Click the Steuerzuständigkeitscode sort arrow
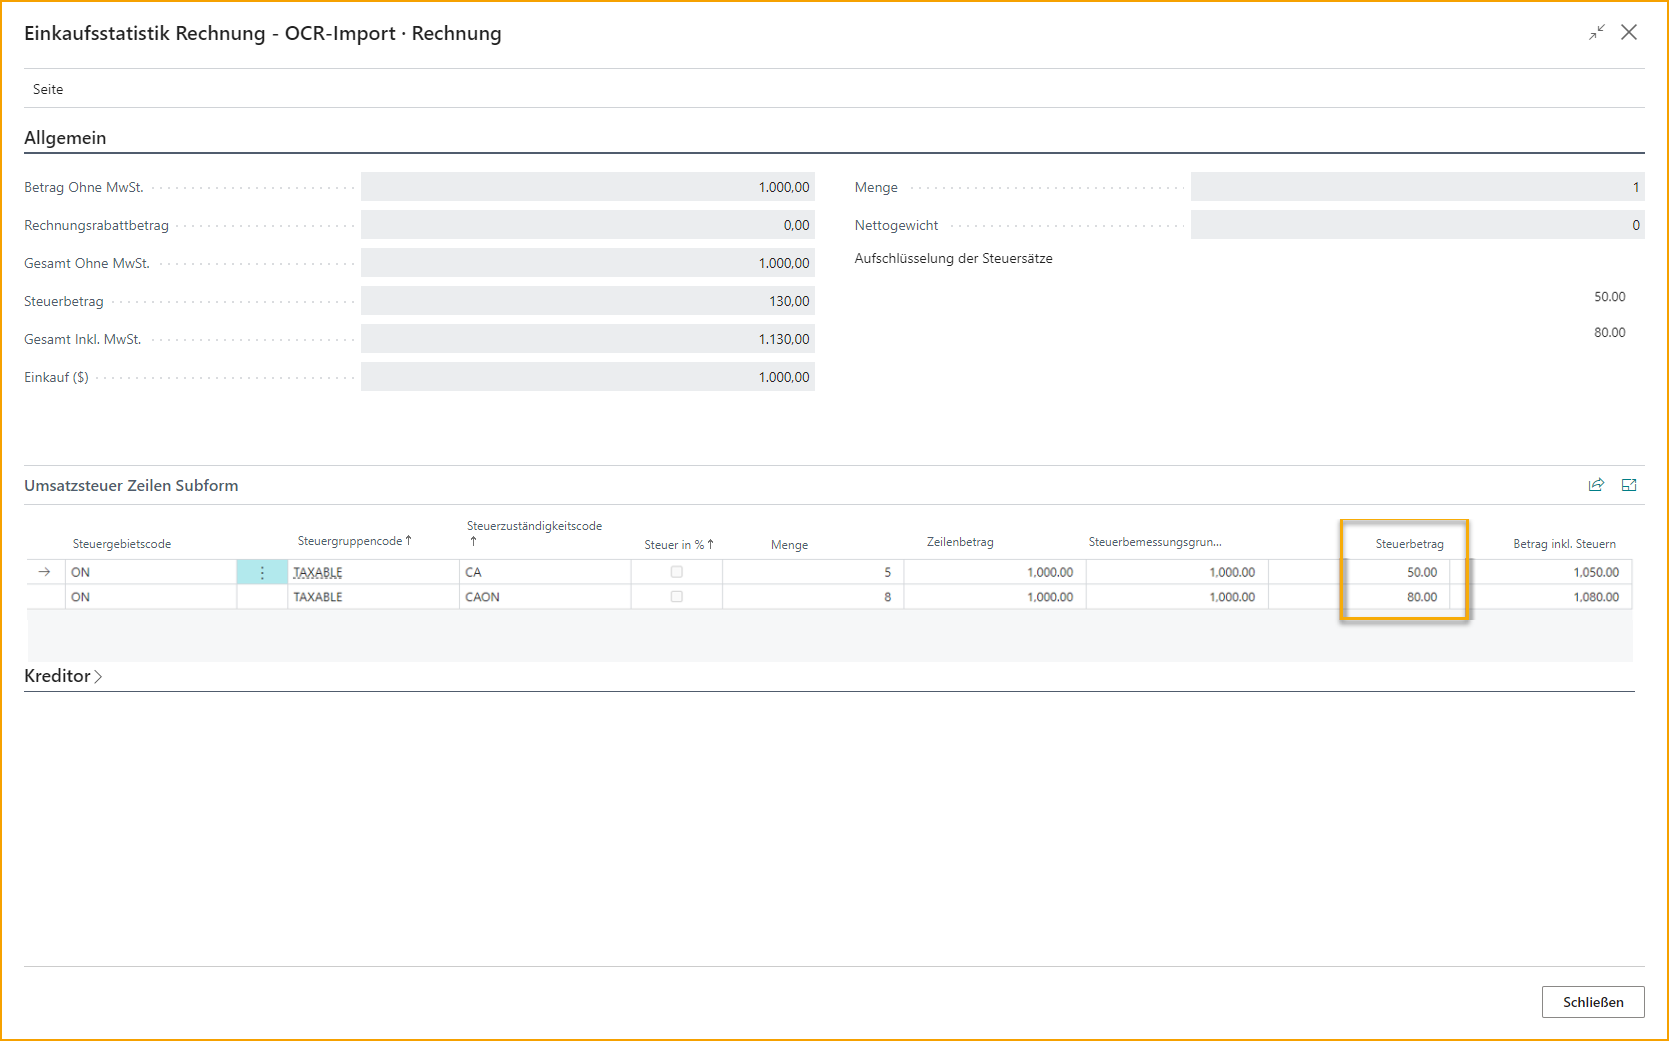 pos(471,540)
